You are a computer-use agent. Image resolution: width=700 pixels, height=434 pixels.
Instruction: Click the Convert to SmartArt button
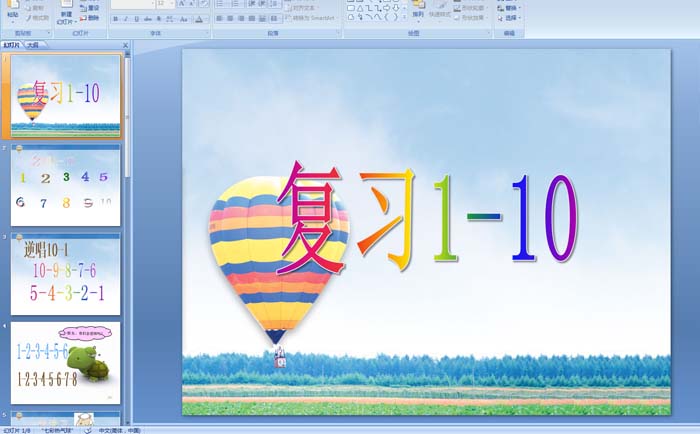click(310, 18)
